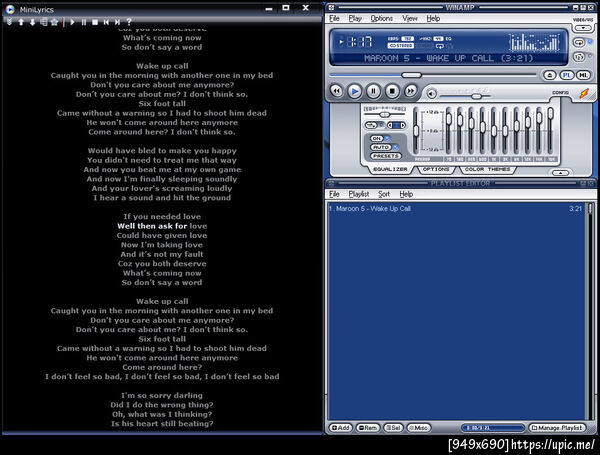Toggle the PL playlist editor button
Image resolution: width=600 pixels, height=455 pixels.
click(567, 75)
